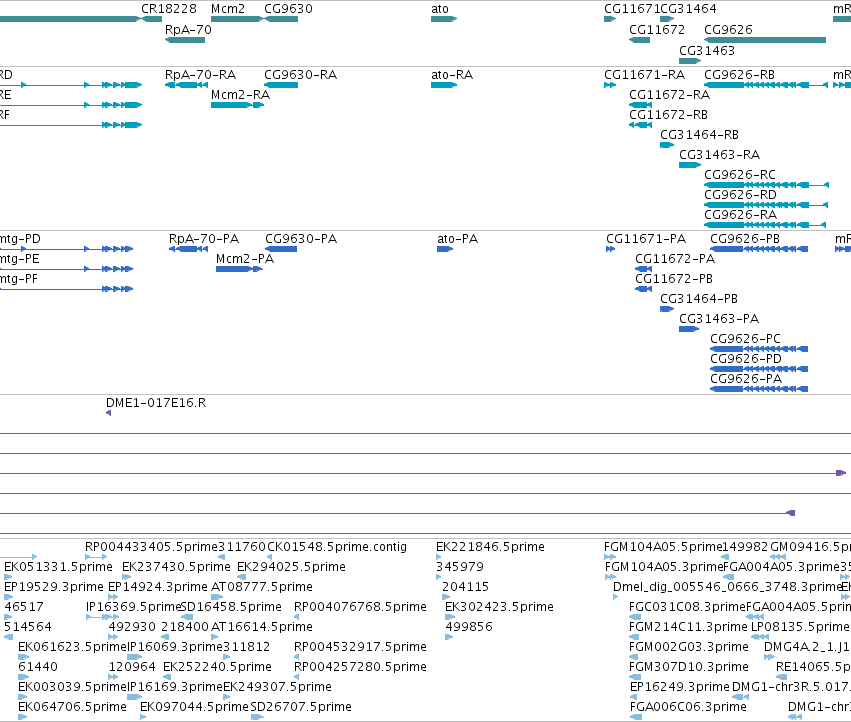The width and height of the screenshot is (851, 722).
Task: Click the RpA-70-RA transcript label
Action: pyautogui.click(x=200, y=75)
